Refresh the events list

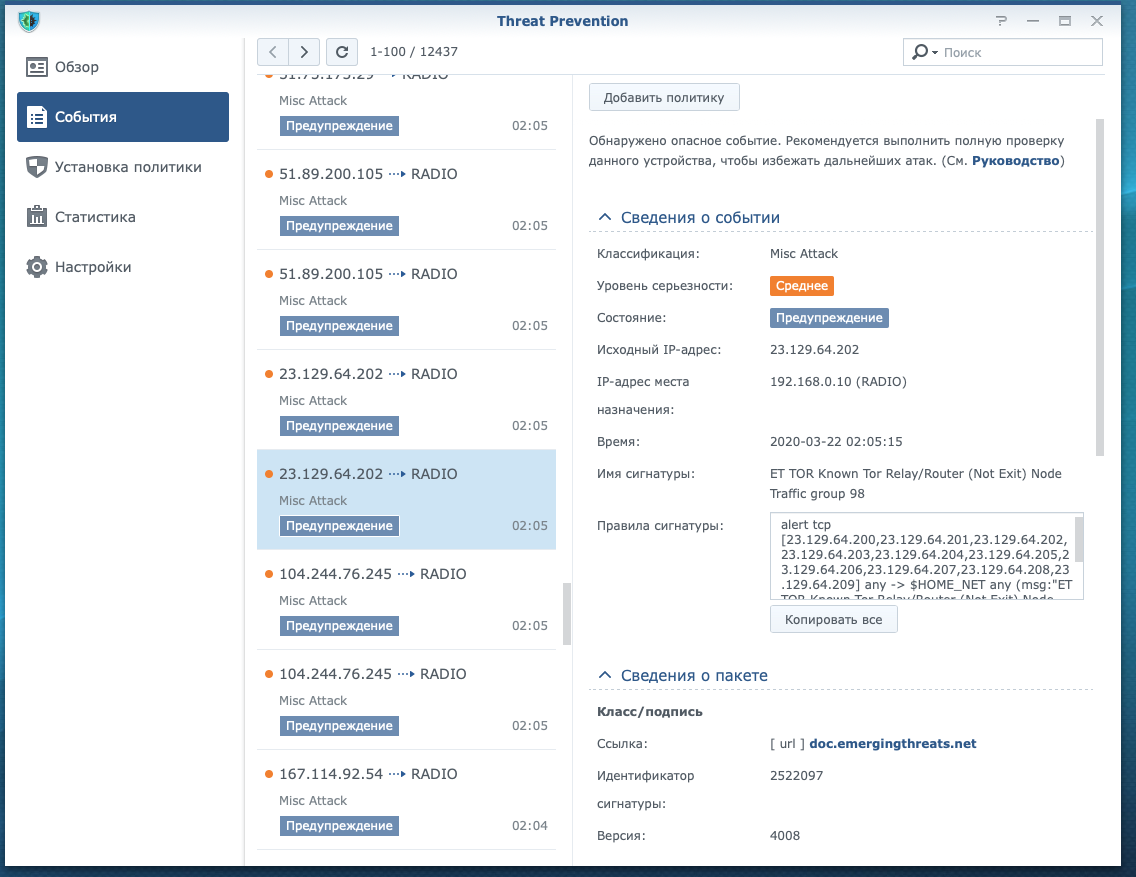coord(342,52)
